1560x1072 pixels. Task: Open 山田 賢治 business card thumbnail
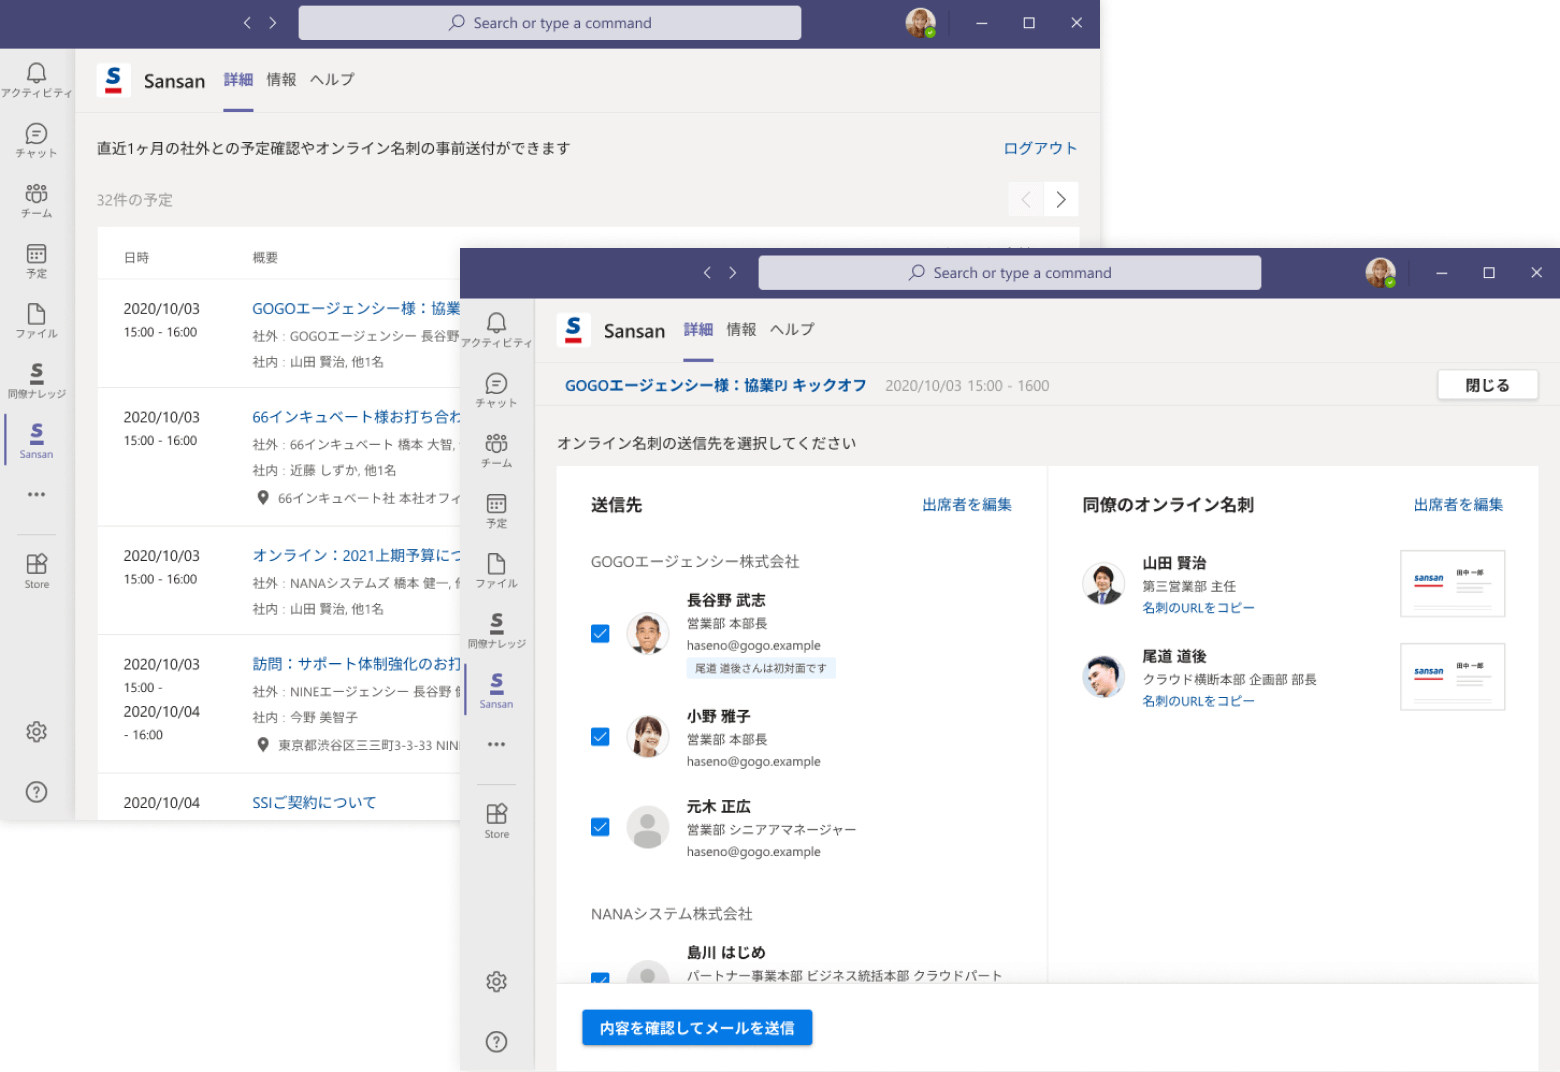[x=1452, y=584]
